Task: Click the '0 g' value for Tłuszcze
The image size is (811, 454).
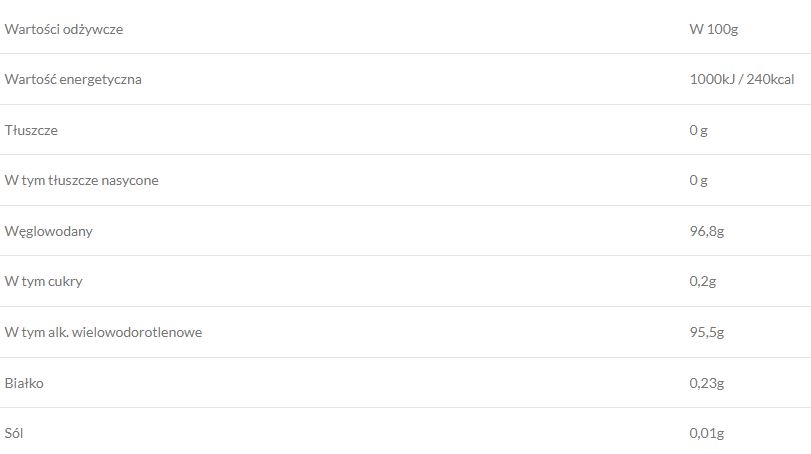Action: click(698, 130)
